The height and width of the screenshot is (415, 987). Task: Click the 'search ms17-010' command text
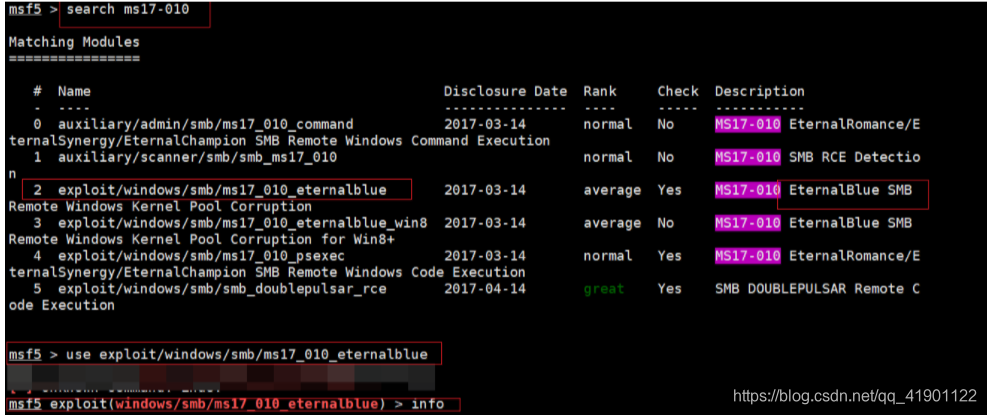[127, 9]
